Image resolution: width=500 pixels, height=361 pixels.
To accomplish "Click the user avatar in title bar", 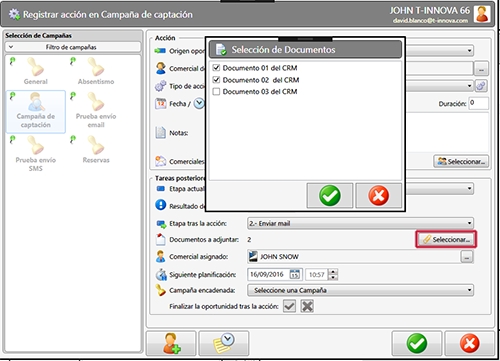I will click(x=482, y=14).
